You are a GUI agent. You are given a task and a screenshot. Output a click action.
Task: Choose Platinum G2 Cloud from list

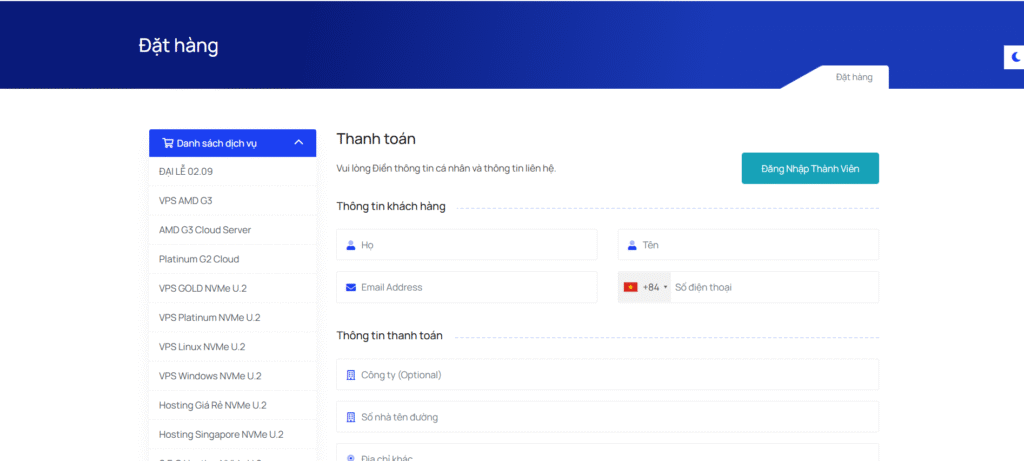click(x=199, y=259)
